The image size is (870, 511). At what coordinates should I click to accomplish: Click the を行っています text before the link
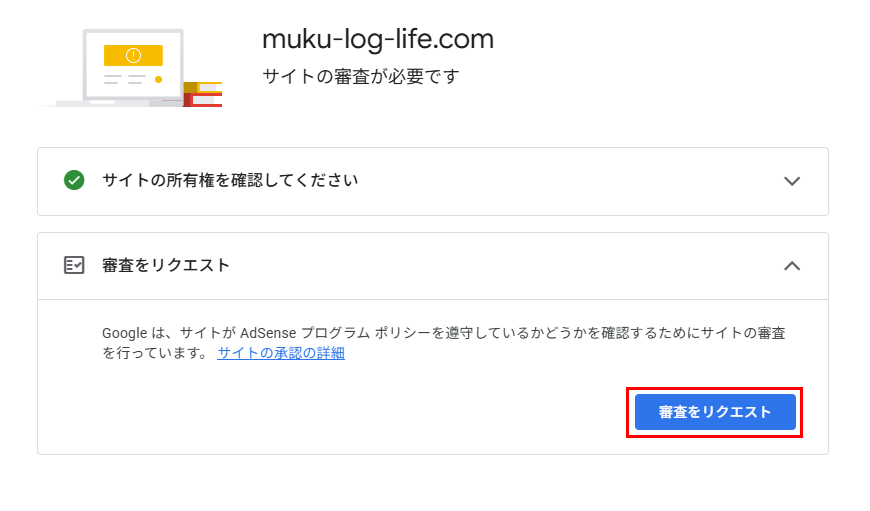tap(155, 353)
